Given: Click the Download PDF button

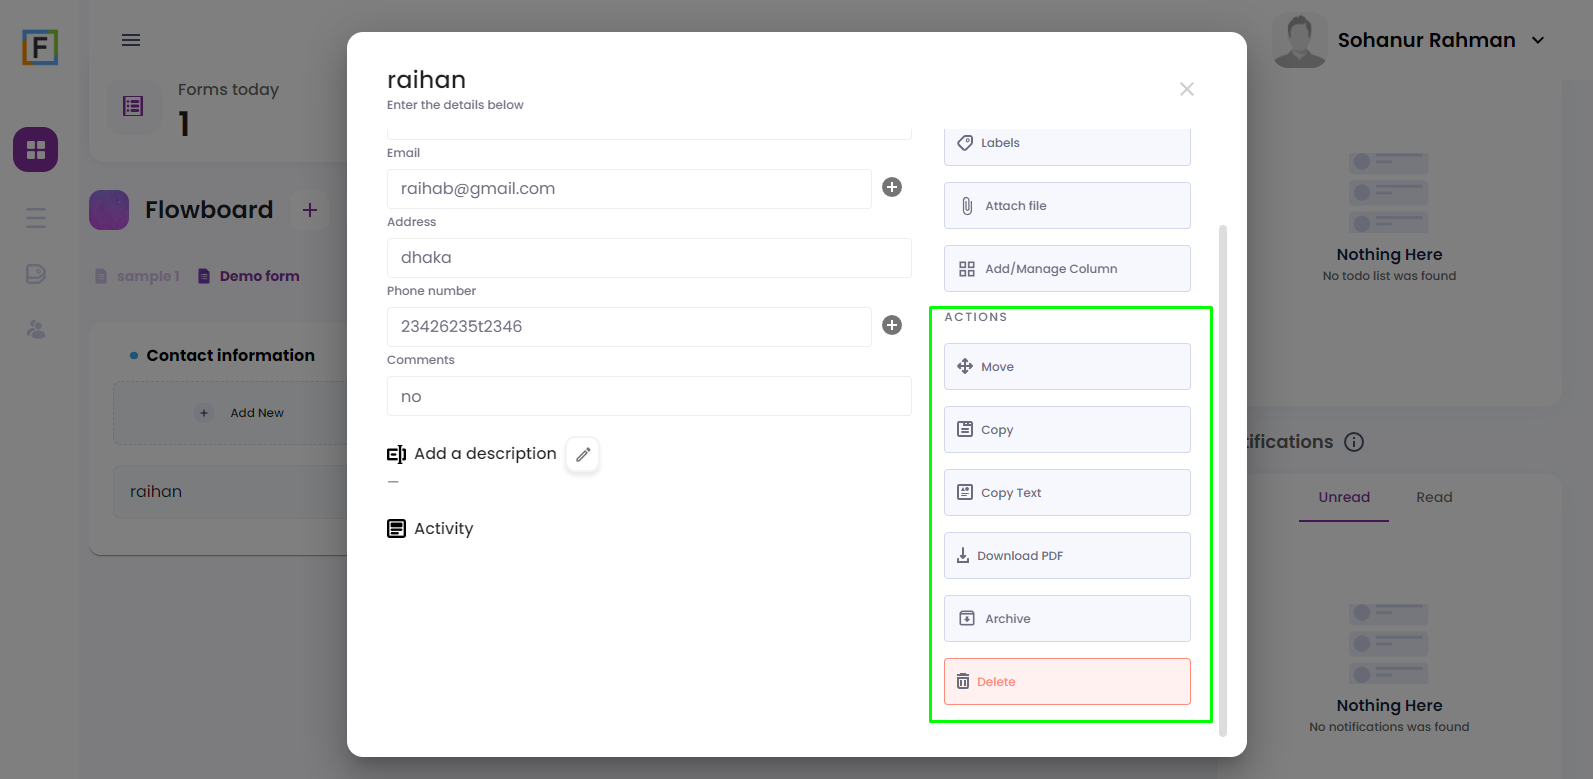Looking at the screenshot, I should (1067, 555).
